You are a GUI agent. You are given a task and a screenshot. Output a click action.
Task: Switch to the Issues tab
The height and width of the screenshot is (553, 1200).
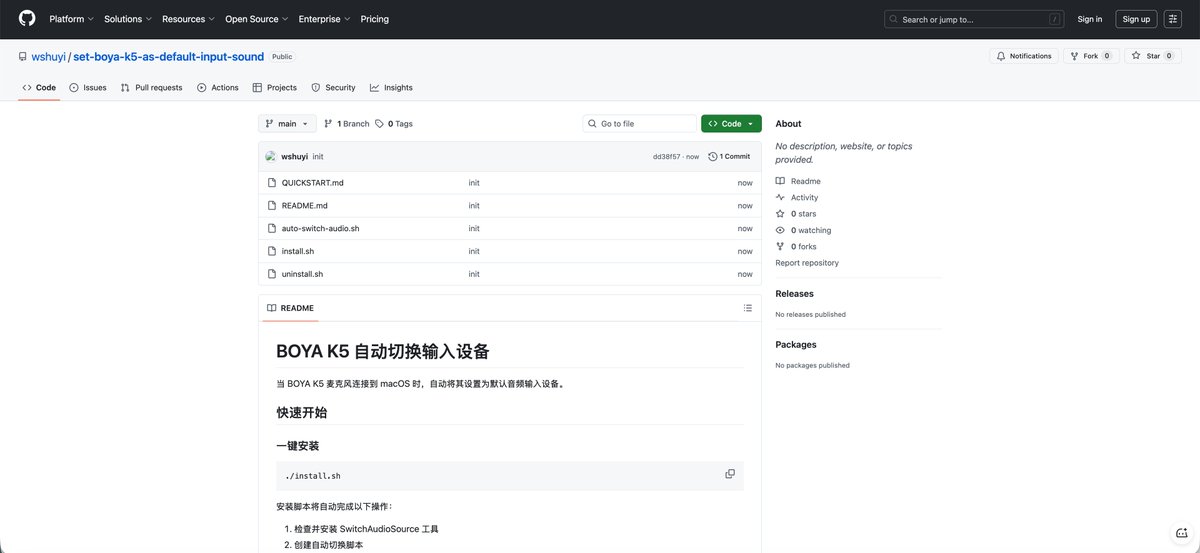[88, 87]
